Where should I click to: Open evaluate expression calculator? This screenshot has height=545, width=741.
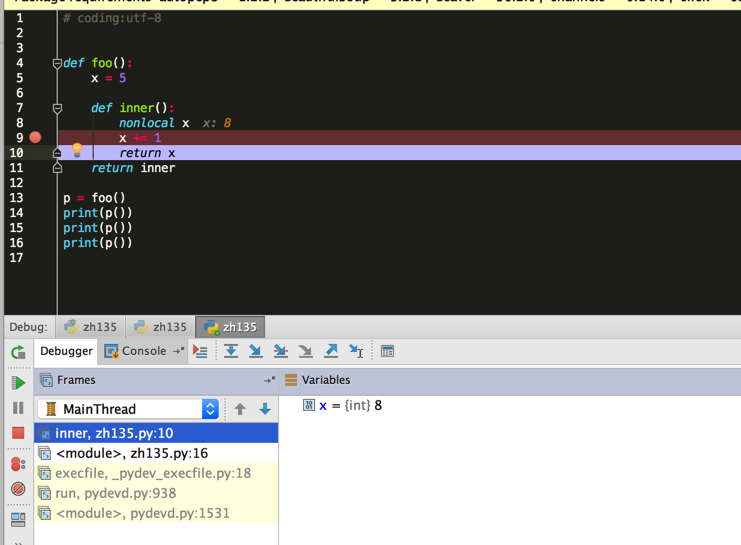pyautogui.click(x=387, y=351)
